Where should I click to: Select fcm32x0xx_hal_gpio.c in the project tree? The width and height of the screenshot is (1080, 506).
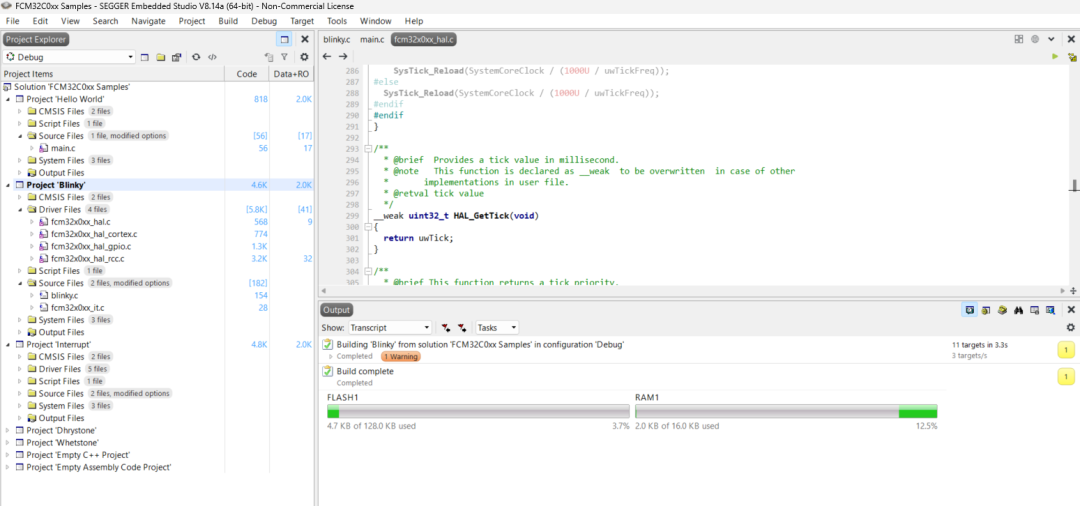tap(91, 246)
